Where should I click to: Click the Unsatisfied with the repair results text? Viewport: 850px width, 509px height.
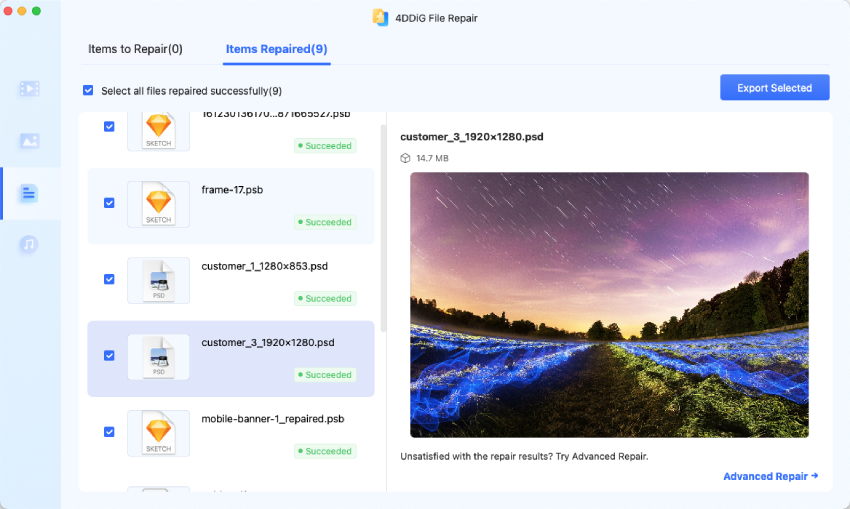[524, 456]
